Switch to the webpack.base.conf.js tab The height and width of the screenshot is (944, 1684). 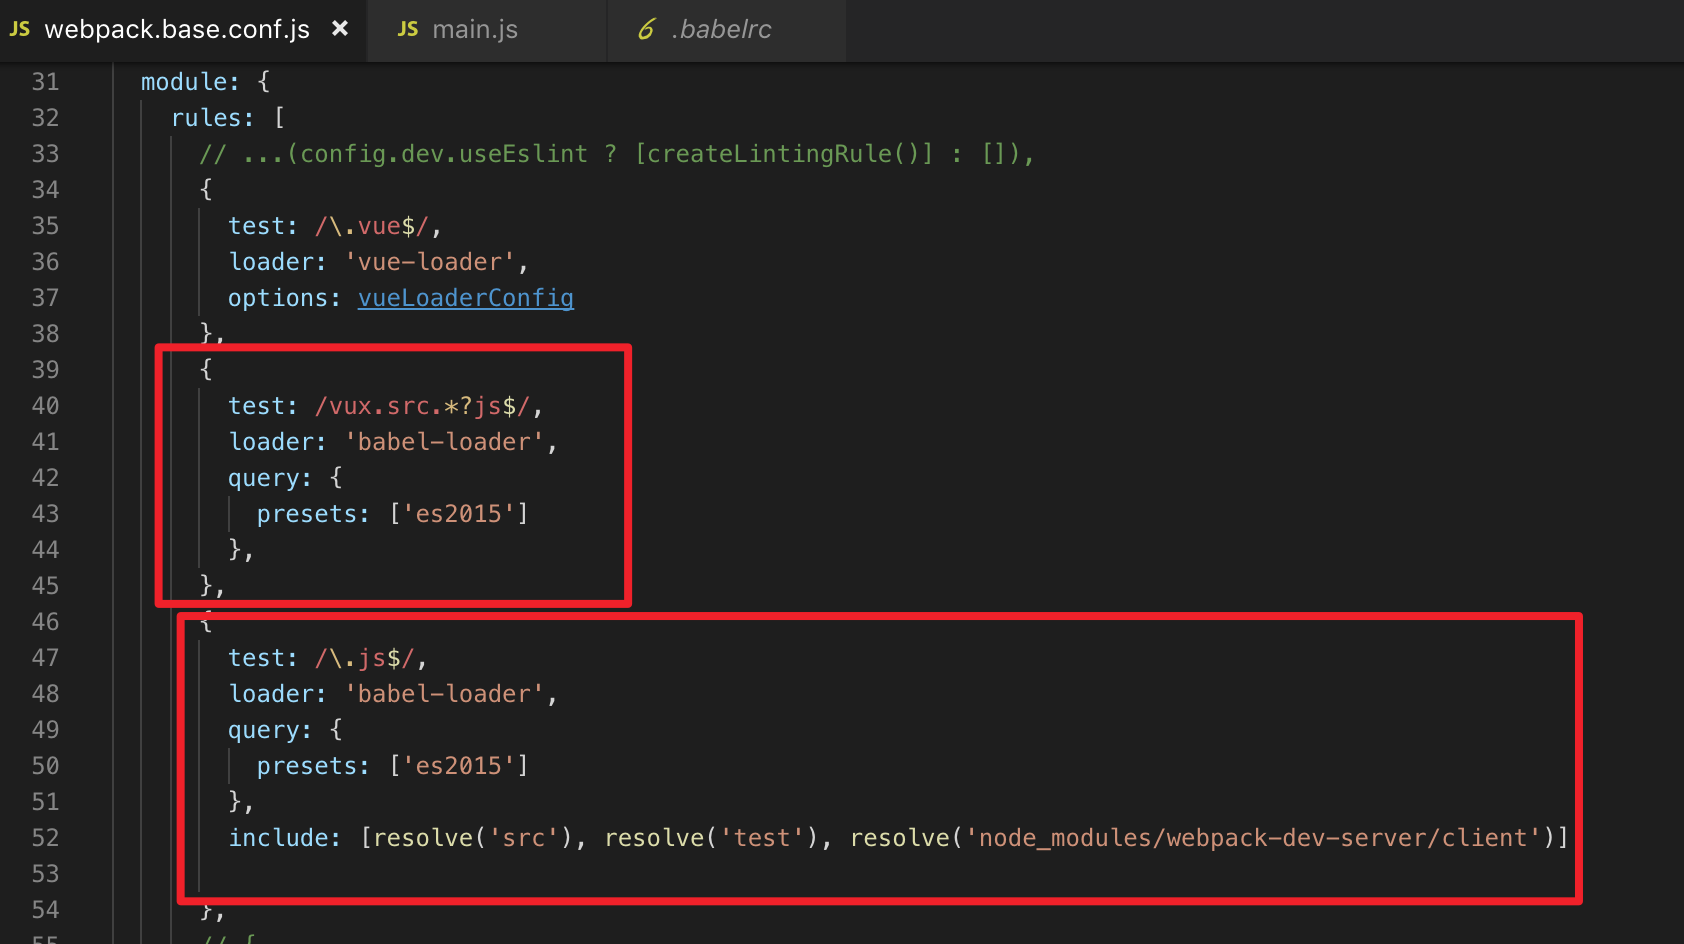click(x=183, y=30)
